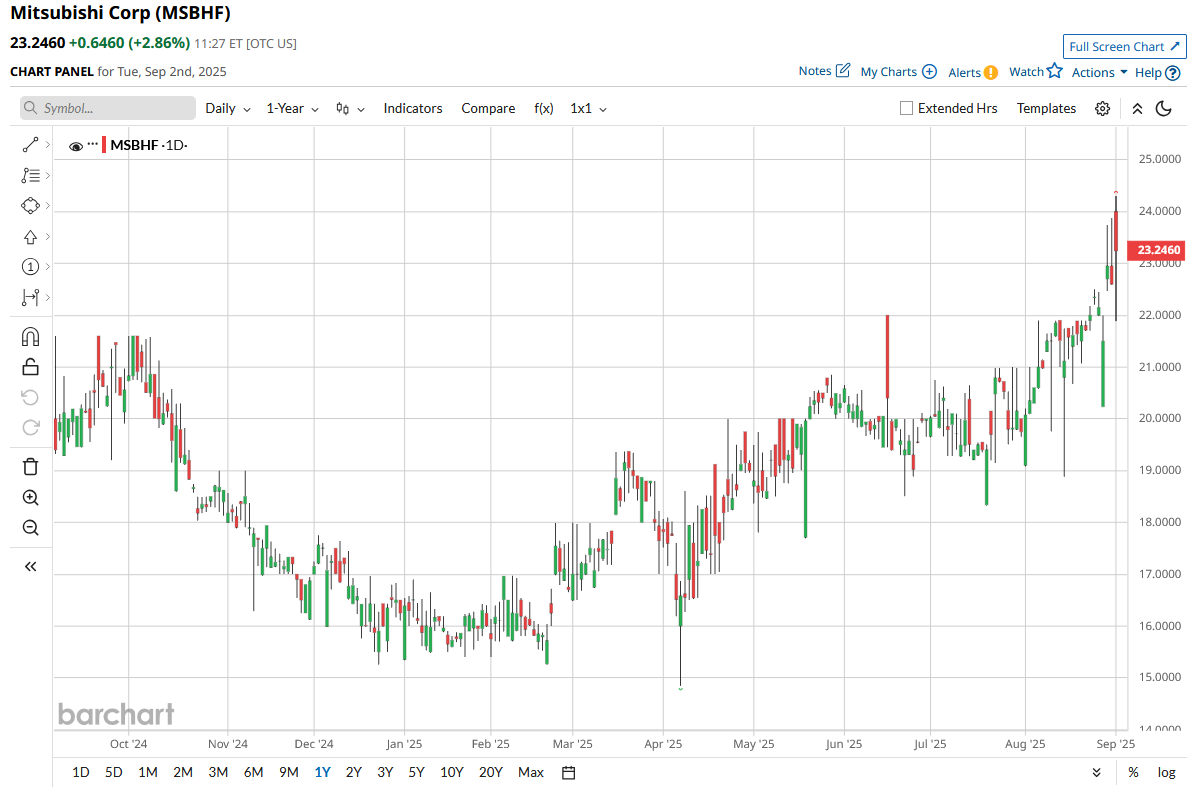Open the date range calendar icon
The image size is (1202, 799).
[569, 772]
